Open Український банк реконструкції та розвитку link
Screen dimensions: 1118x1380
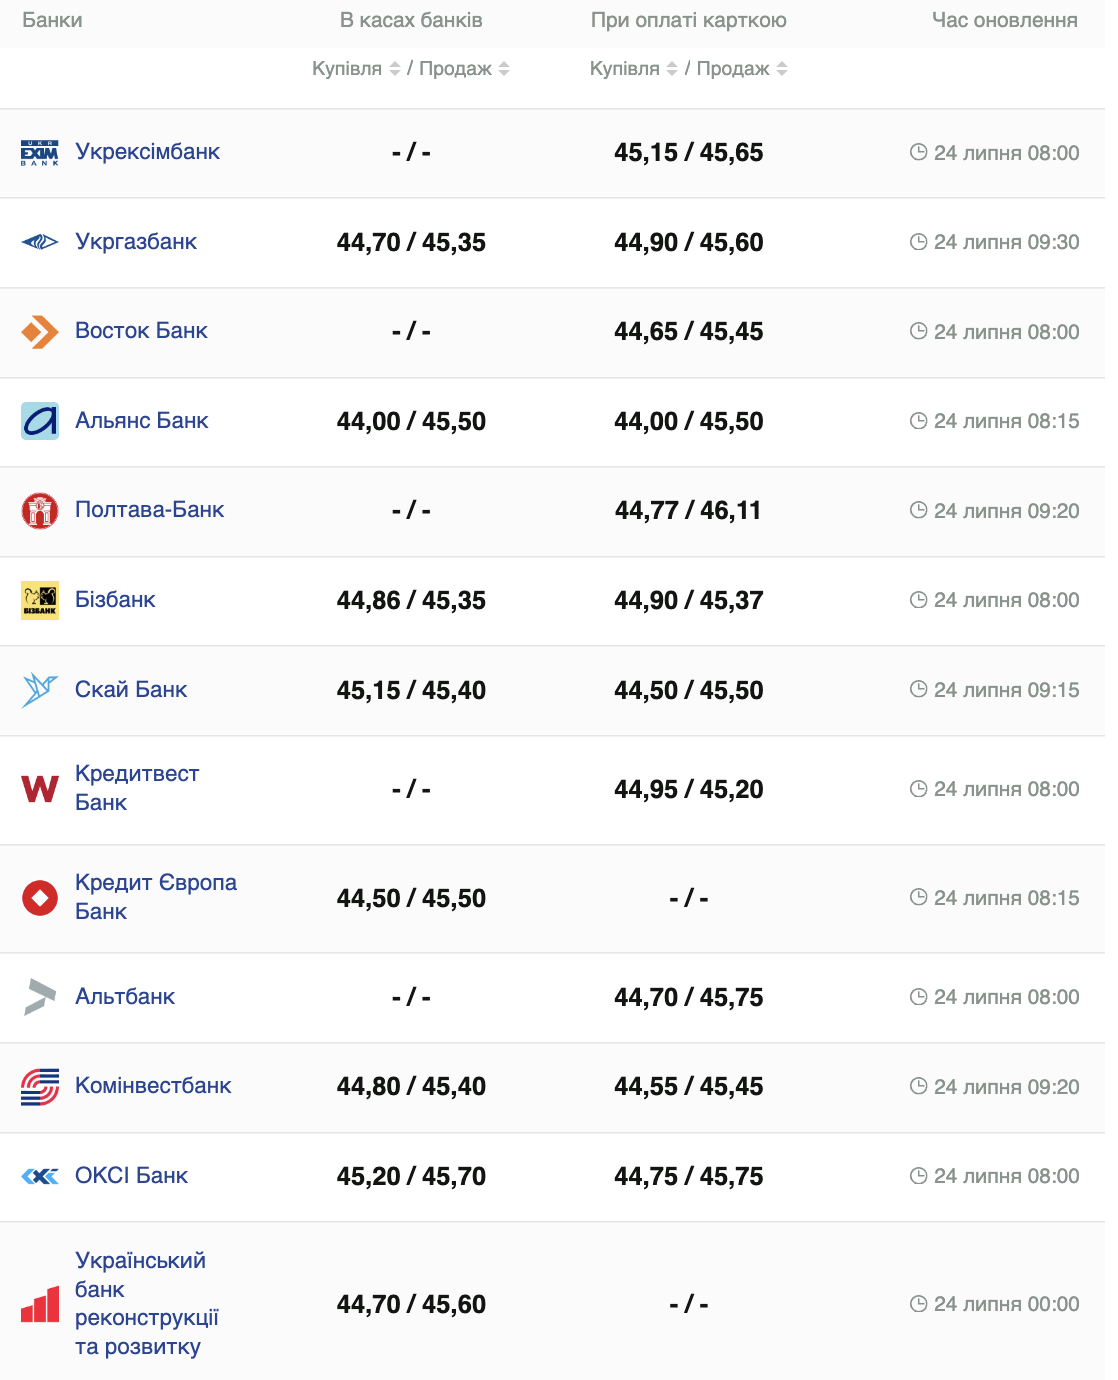tap(146, 1303)
